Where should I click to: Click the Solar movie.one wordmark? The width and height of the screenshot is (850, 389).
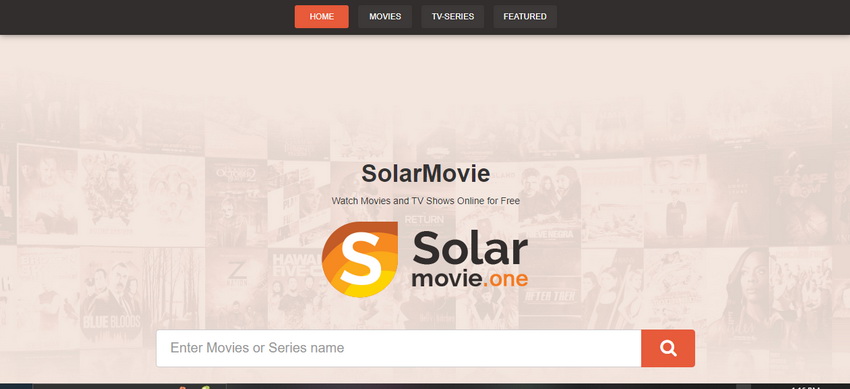tap(470, 259)
